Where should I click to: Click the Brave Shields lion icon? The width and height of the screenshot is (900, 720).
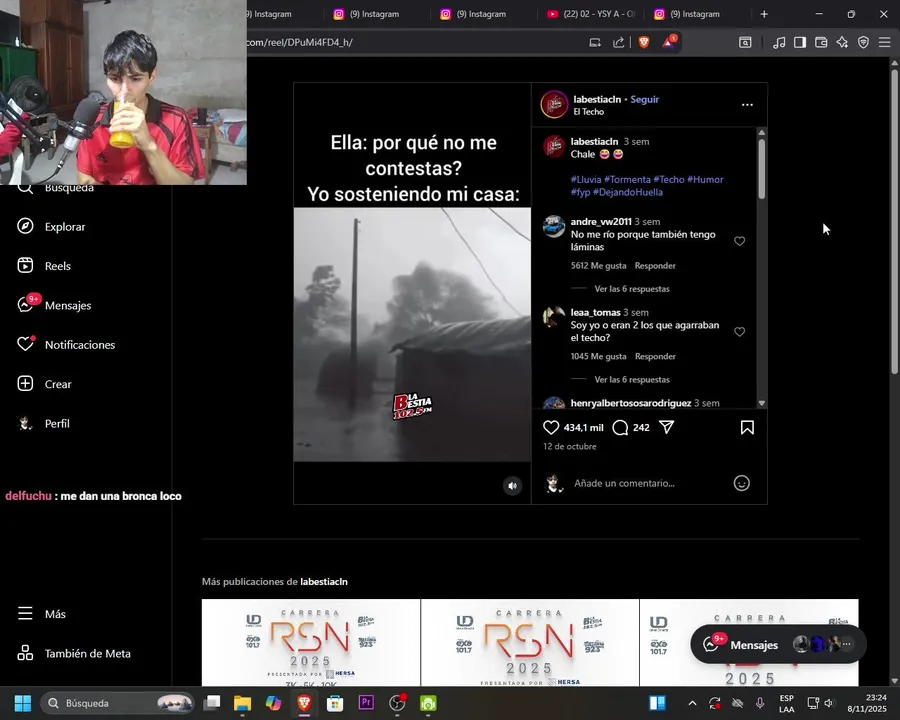coord(644,42)
